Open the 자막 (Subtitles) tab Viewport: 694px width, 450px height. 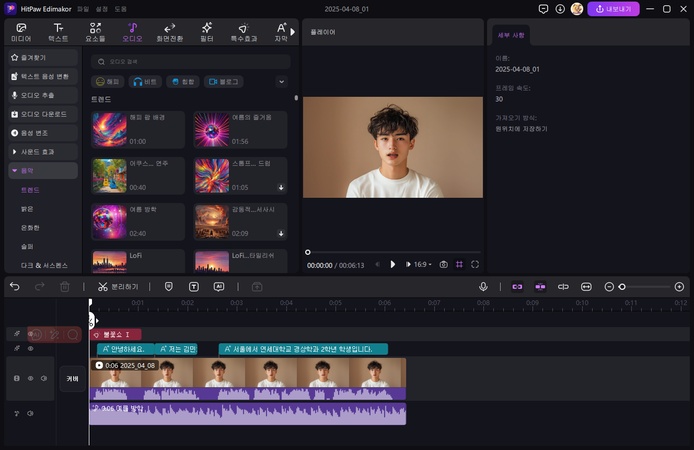[281, 32]
